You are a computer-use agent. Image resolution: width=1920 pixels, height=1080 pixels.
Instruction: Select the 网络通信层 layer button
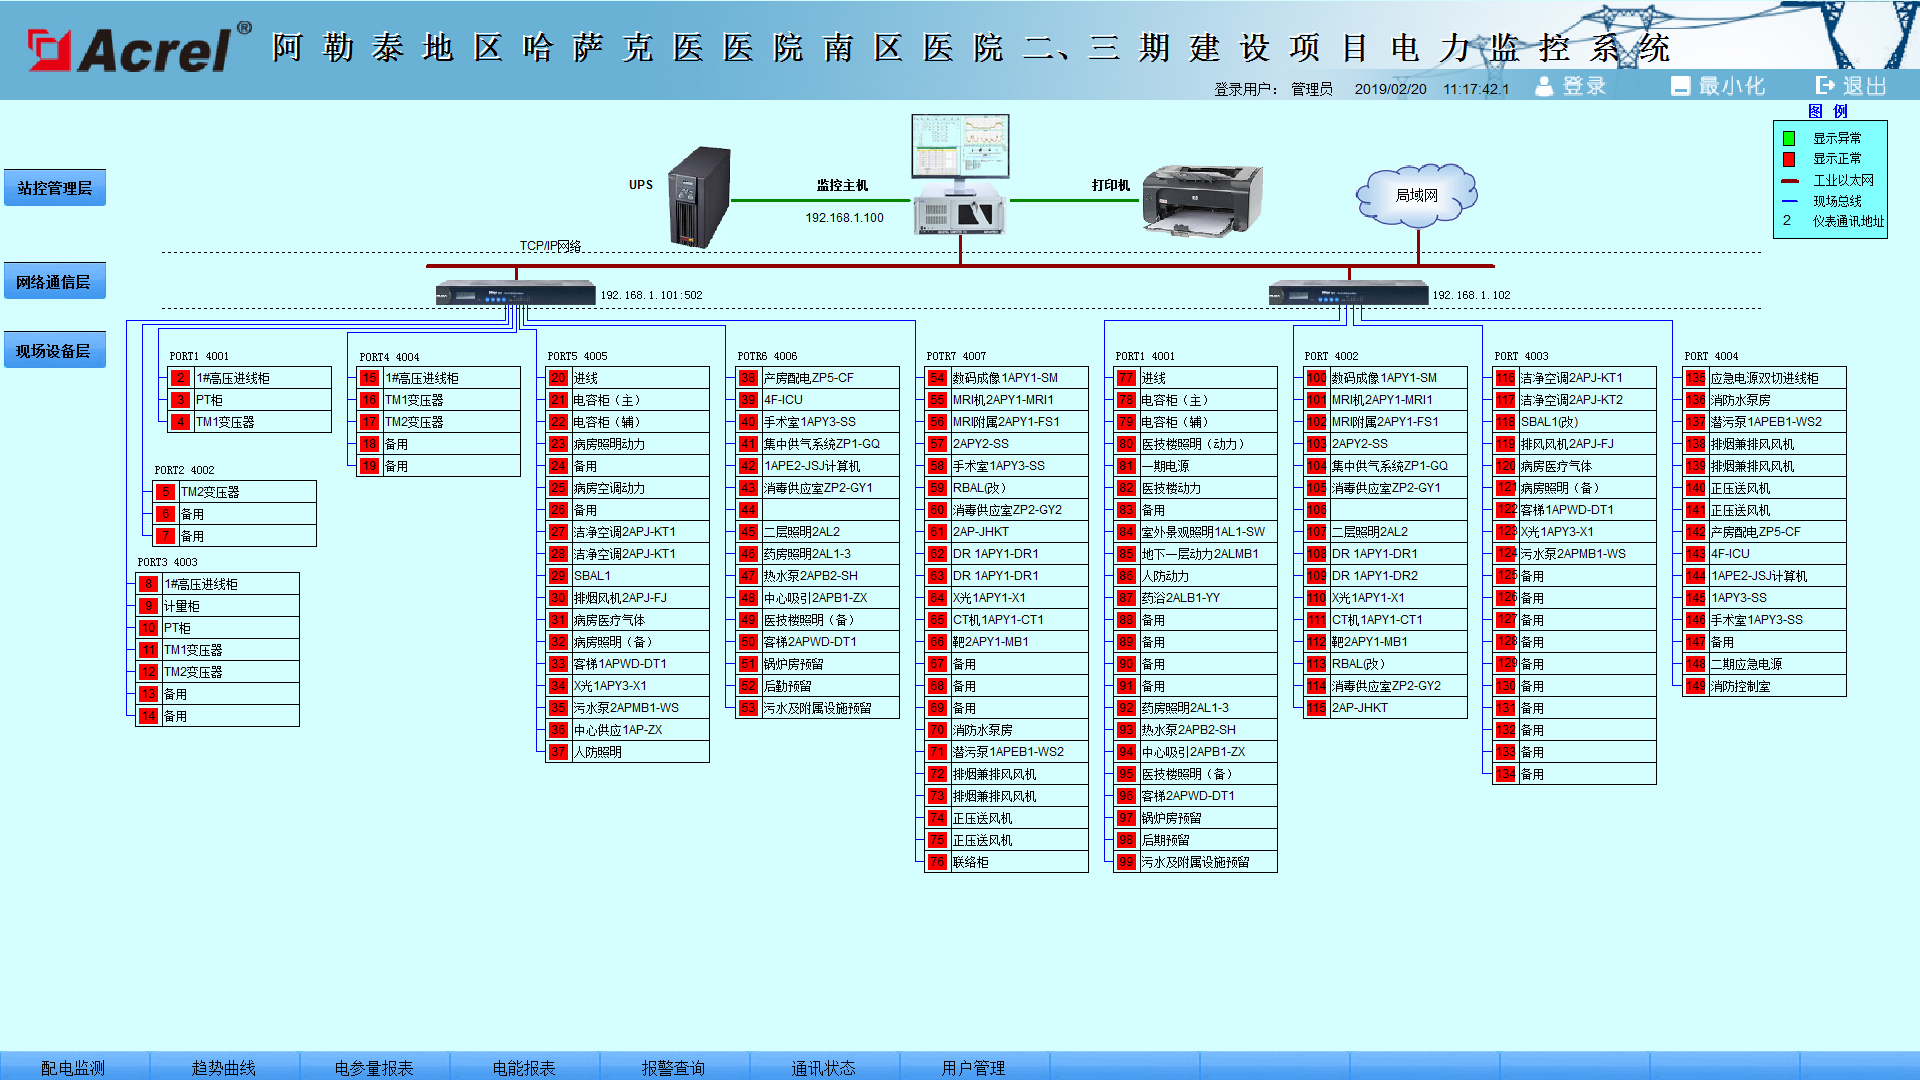pyautogui.click(x=55, y=282)
